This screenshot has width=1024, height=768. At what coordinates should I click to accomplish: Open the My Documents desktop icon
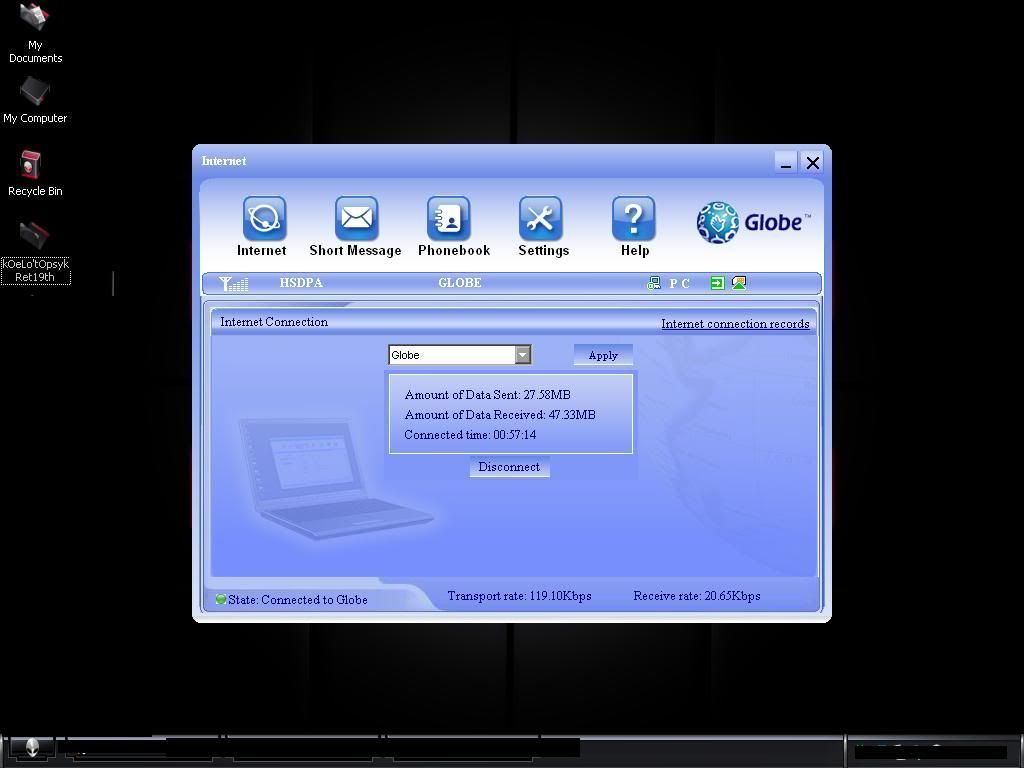point(35,33)
